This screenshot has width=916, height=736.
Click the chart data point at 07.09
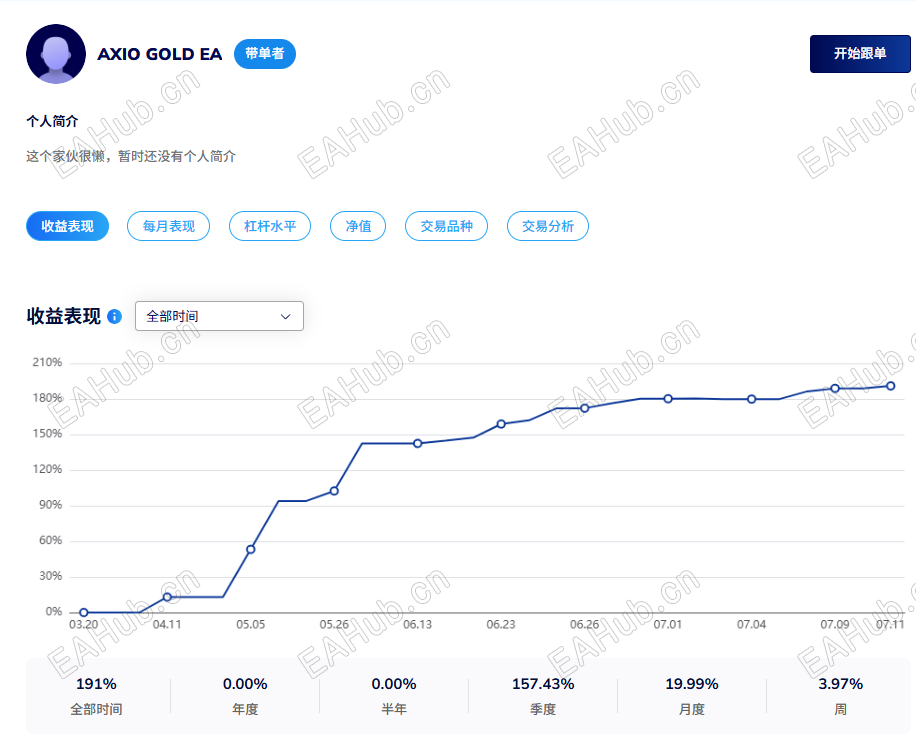(x=835, y=388)
